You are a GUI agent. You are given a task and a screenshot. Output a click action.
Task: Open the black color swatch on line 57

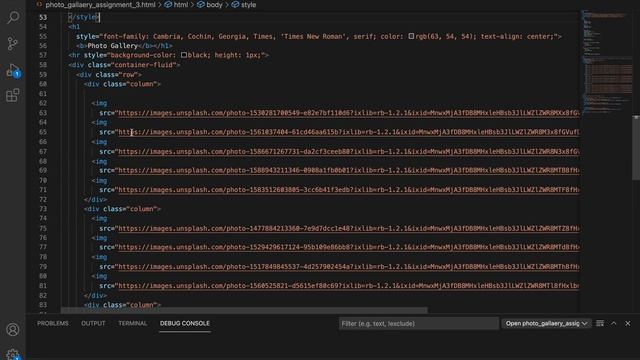184,55
